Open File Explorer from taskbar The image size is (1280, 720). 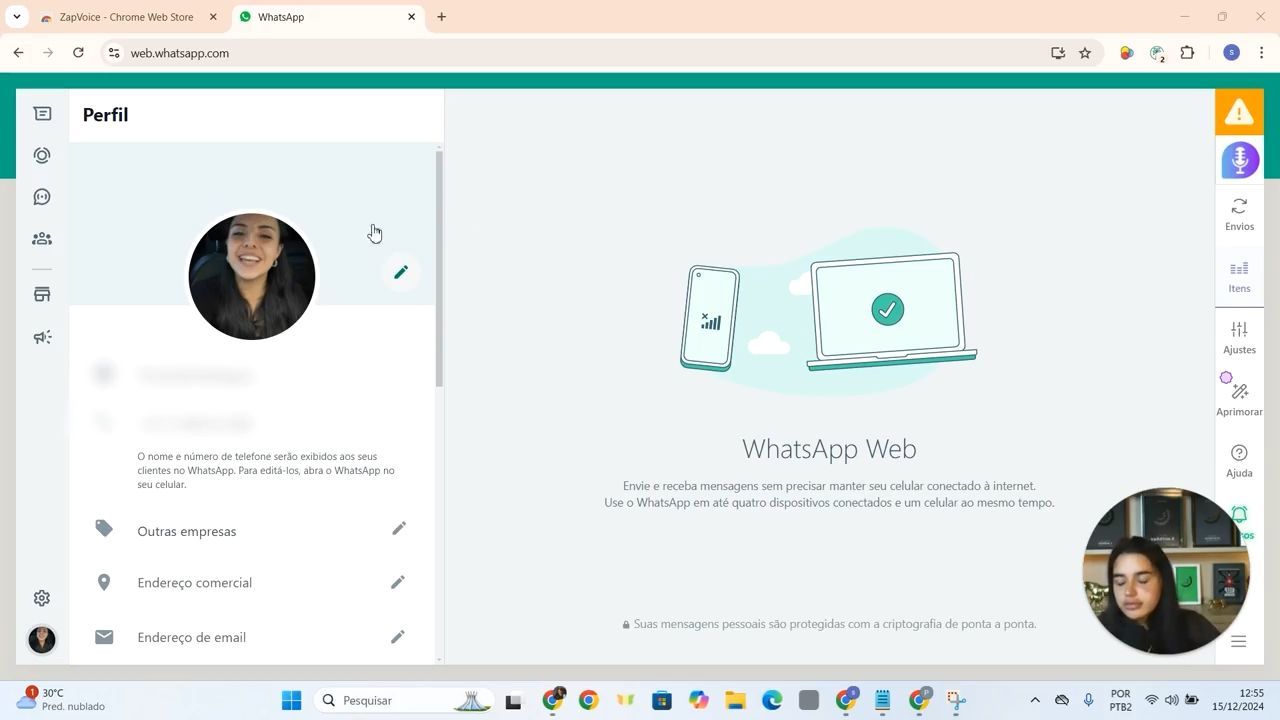point(735,700)
